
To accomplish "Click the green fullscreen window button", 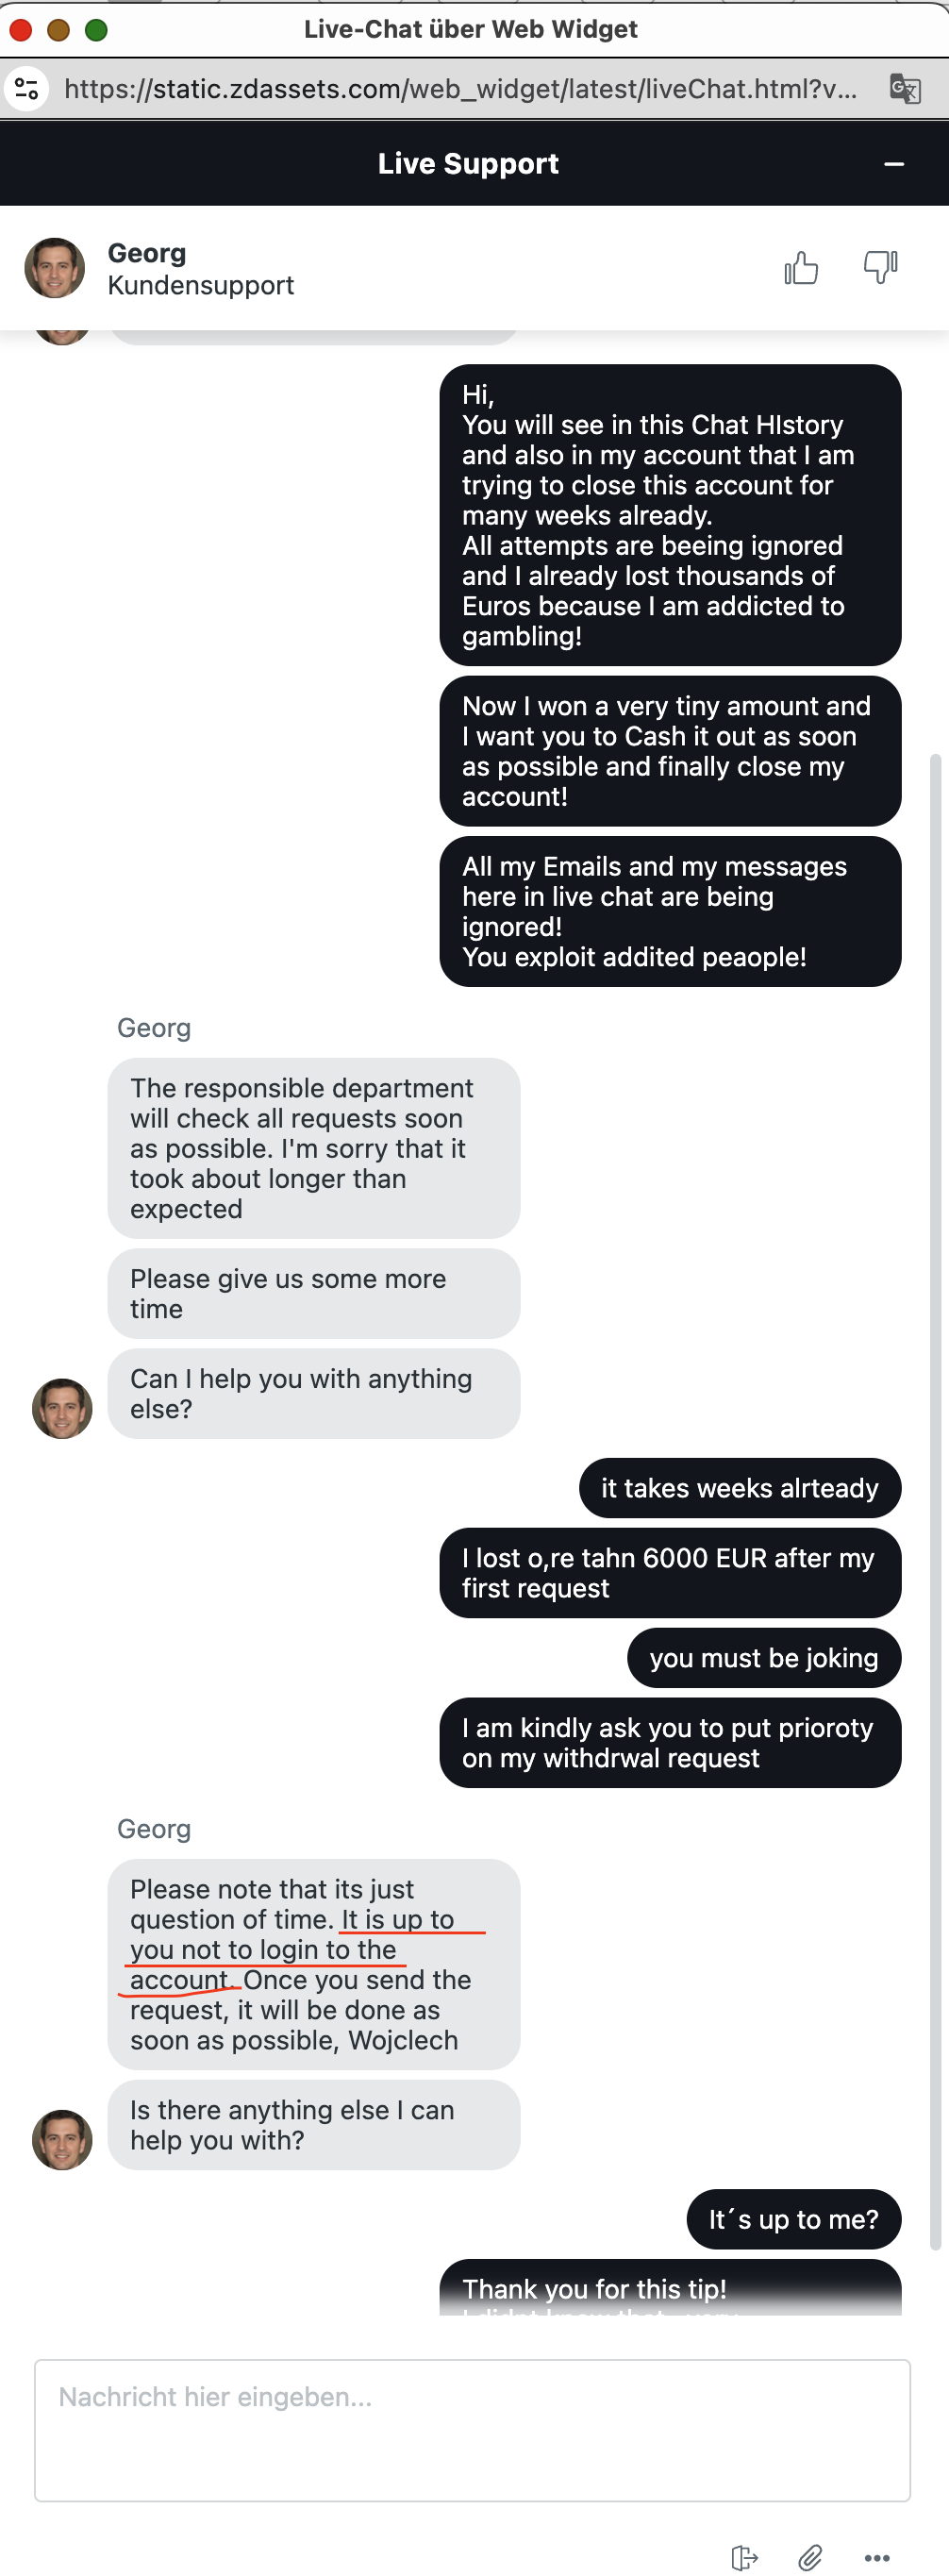I will tap(96, 30).
